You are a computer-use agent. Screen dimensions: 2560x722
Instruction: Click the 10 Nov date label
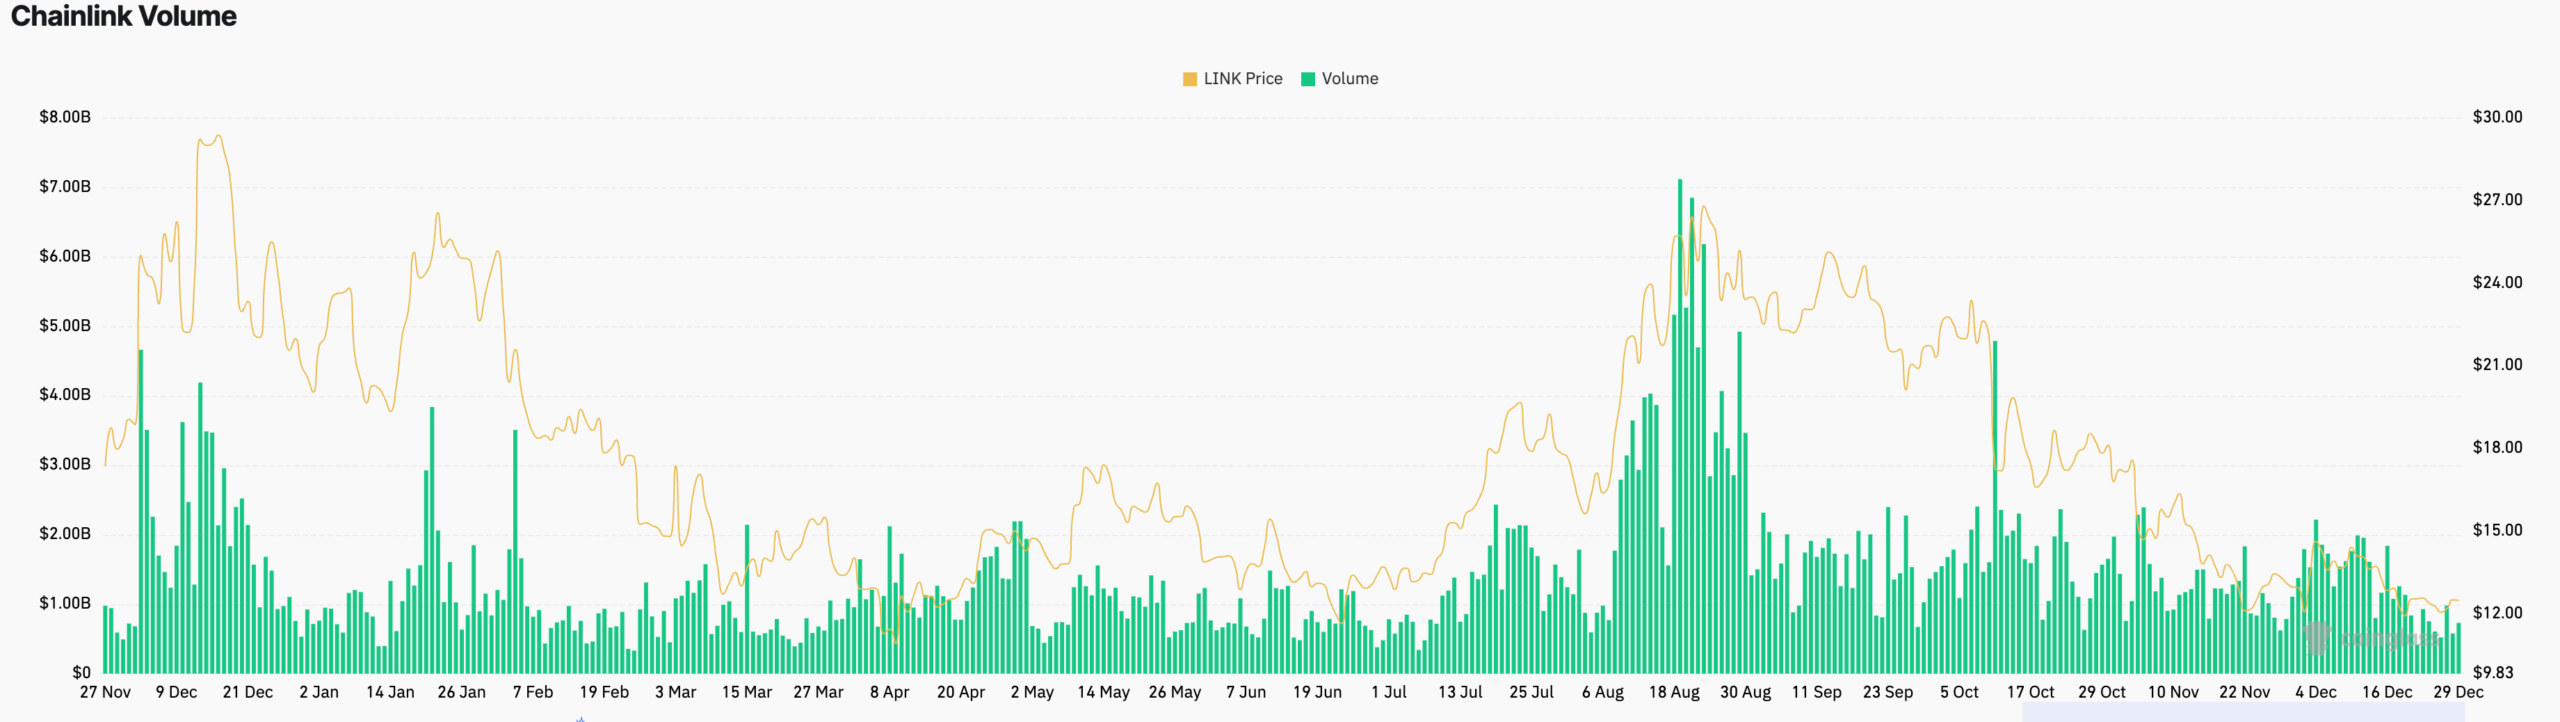(2174, 692)
